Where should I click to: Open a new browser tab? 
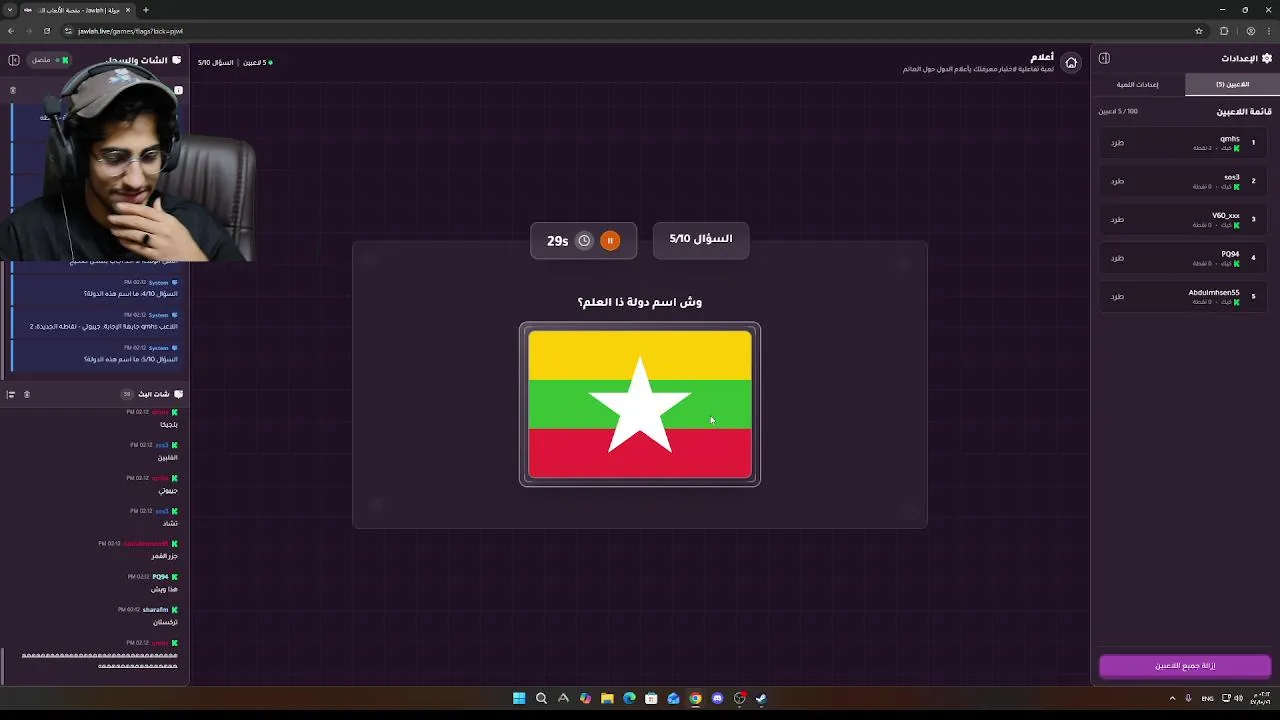(146, 10)
